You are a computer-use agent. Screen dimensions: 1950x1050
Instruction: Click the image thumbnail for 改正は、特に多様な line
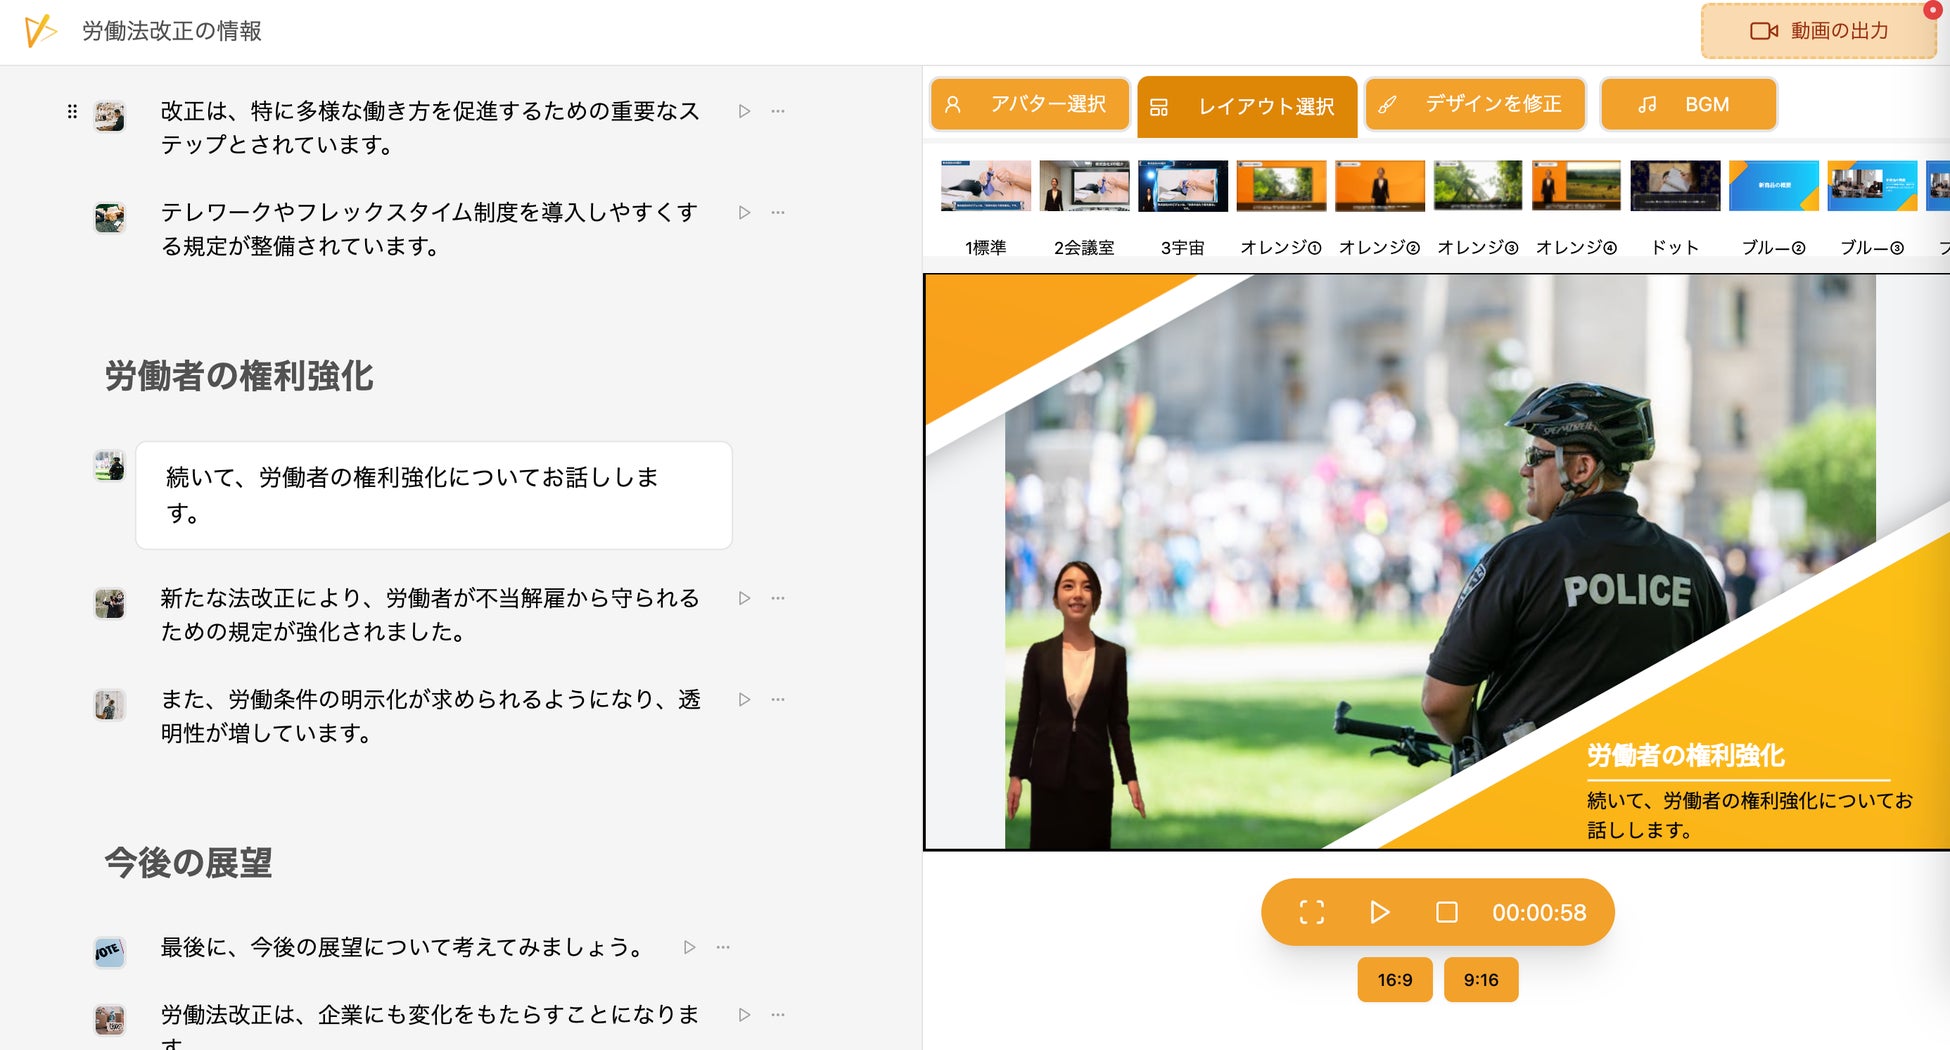tap(110, 116)
